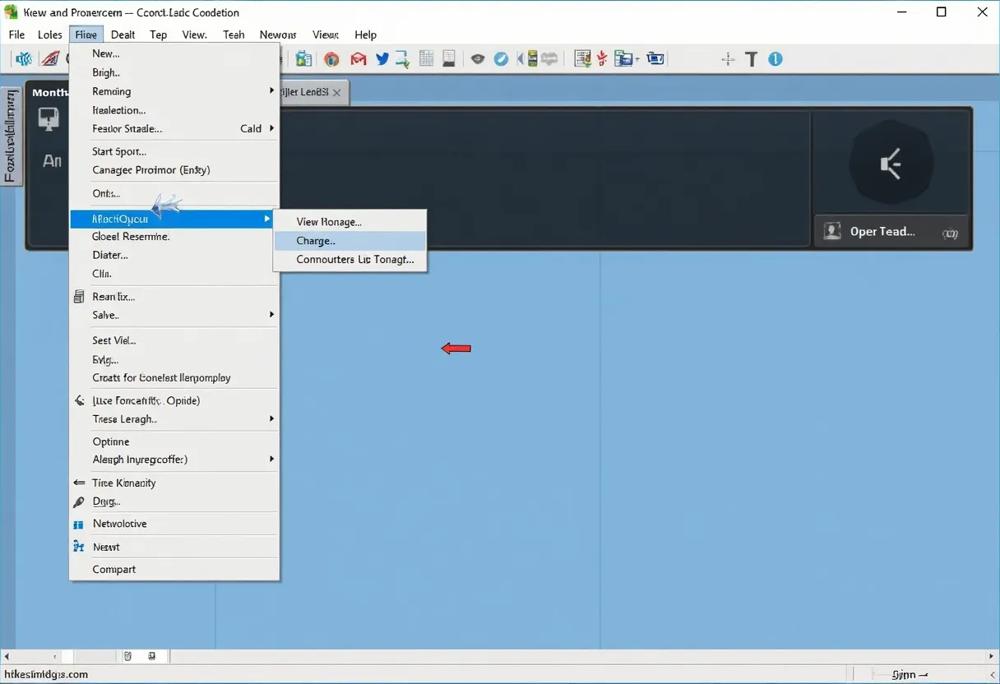Click the green device icon with left arrow
Screen dimensions: 1000x684
(x=528, y=59)
